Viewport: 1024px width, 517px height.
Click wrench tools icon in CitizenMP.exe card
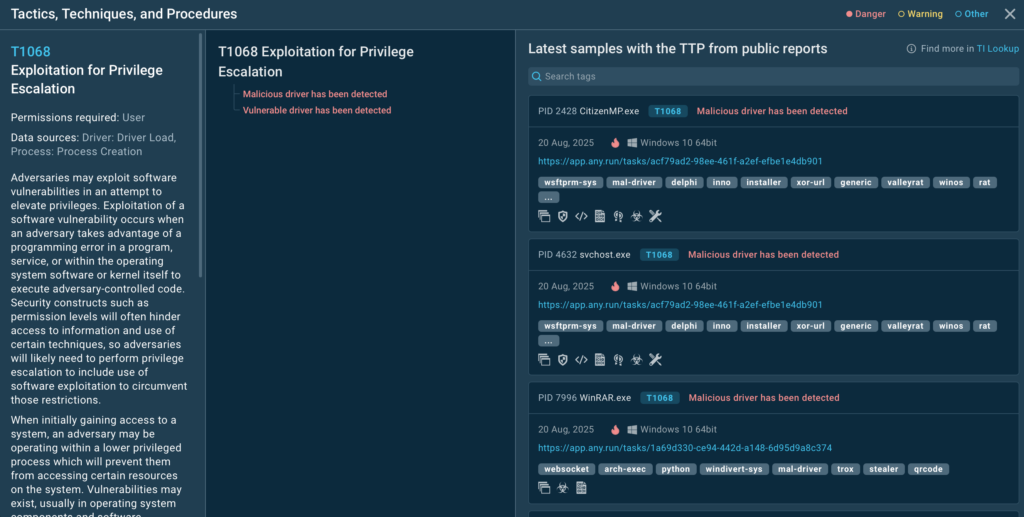656,216
